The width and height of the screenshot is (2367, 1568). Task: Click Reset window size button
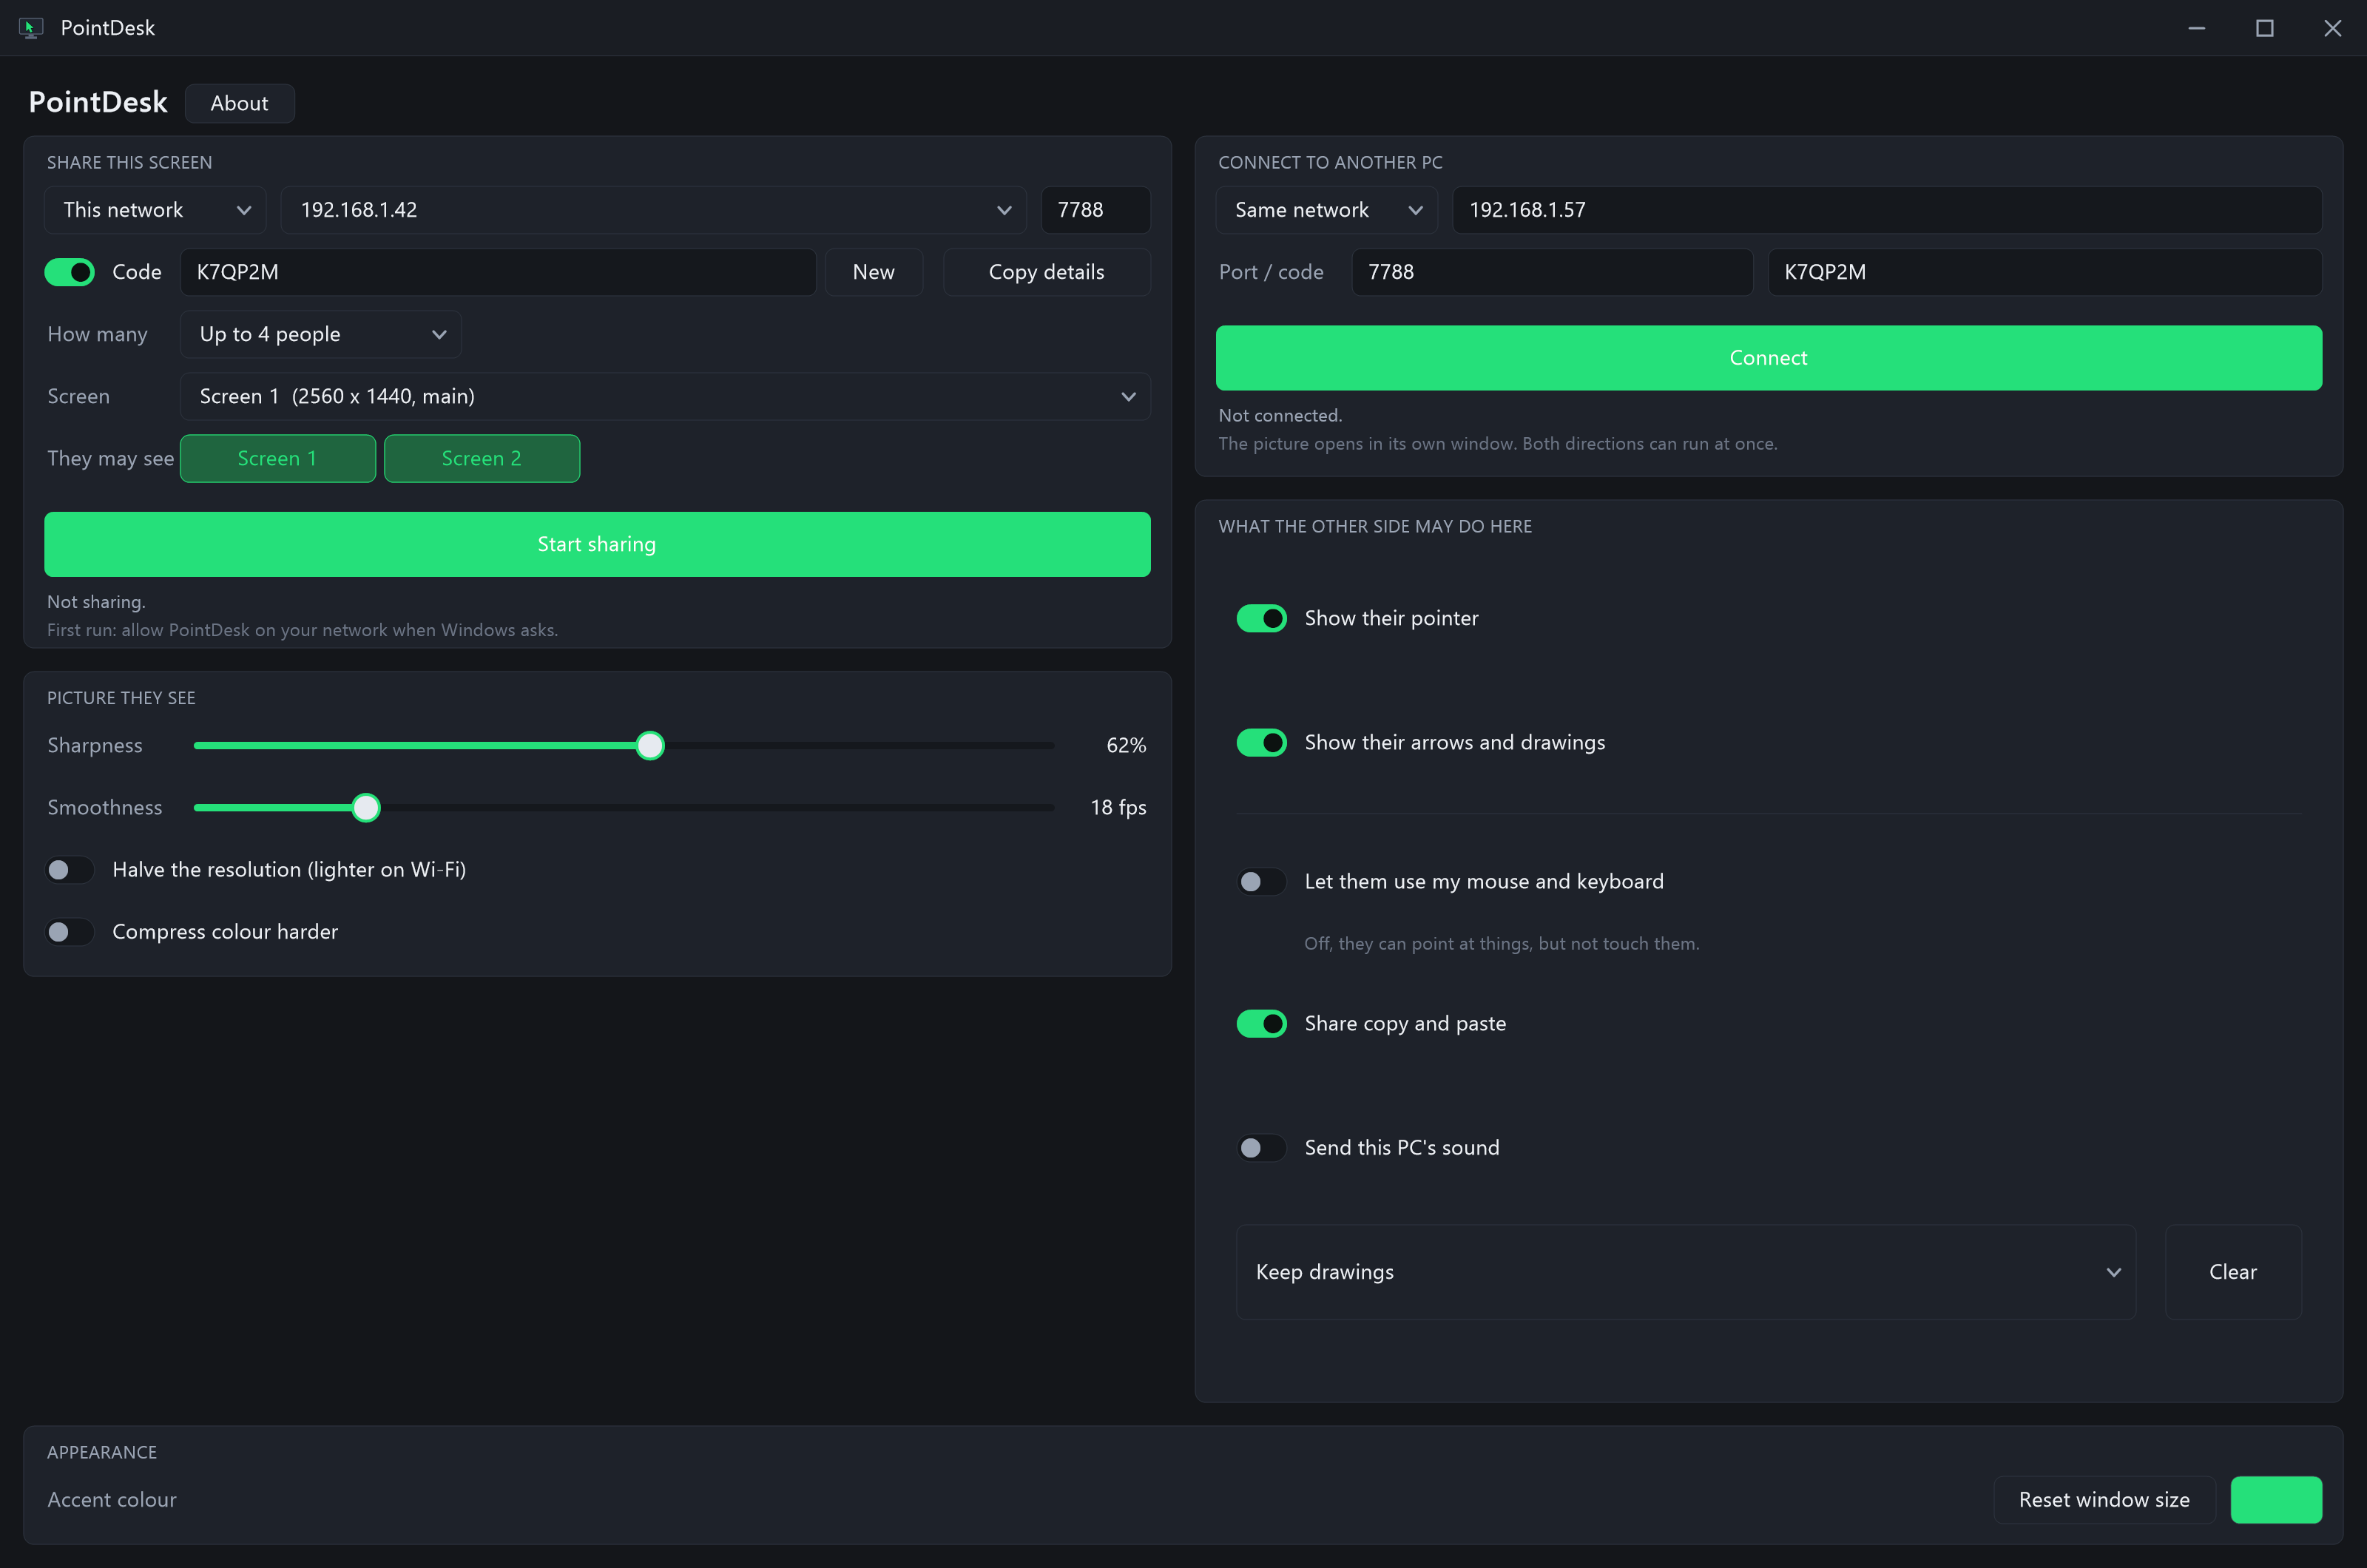pos(2104,1500)
